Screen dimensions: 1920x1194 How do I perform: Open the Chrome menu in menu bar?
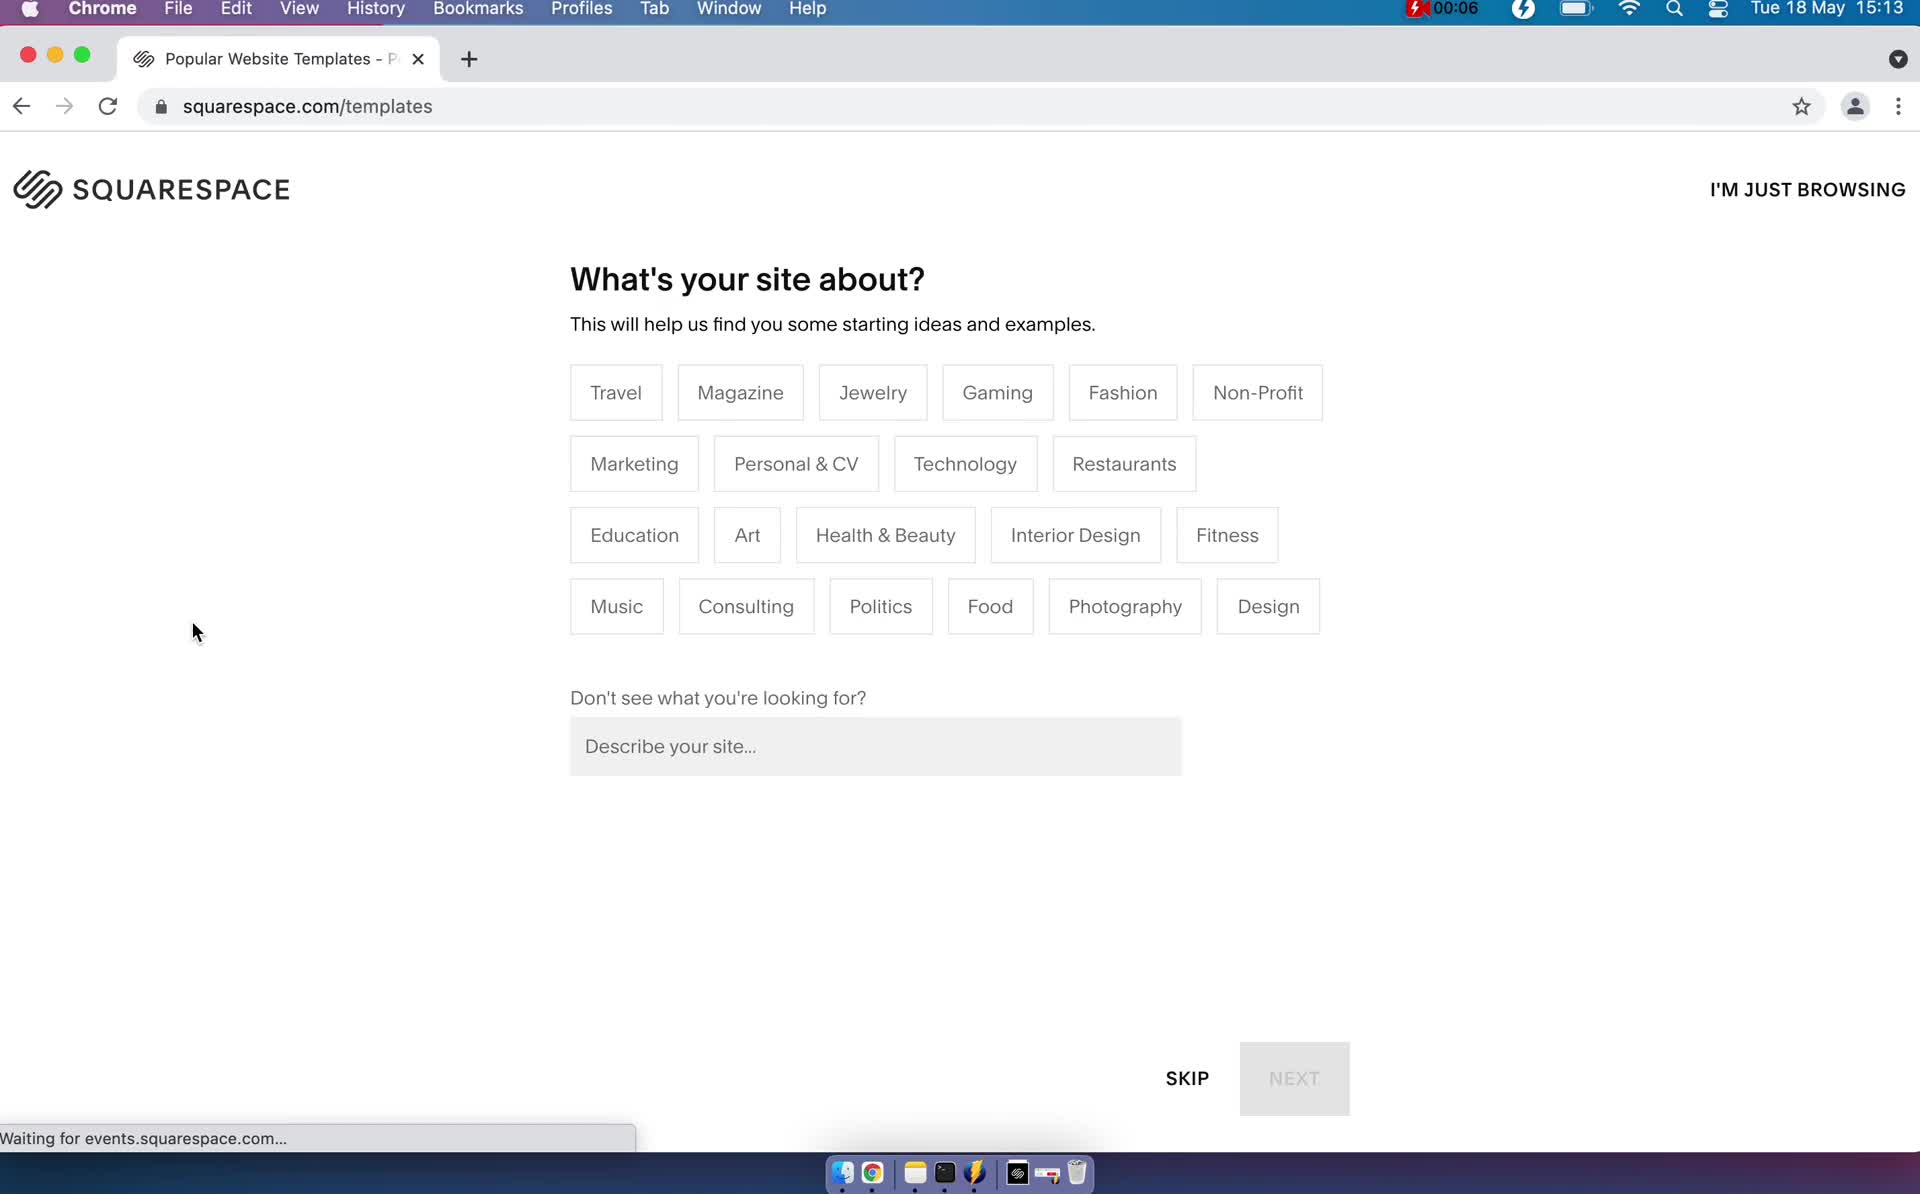pyautogui.click(x=102, y=9)
